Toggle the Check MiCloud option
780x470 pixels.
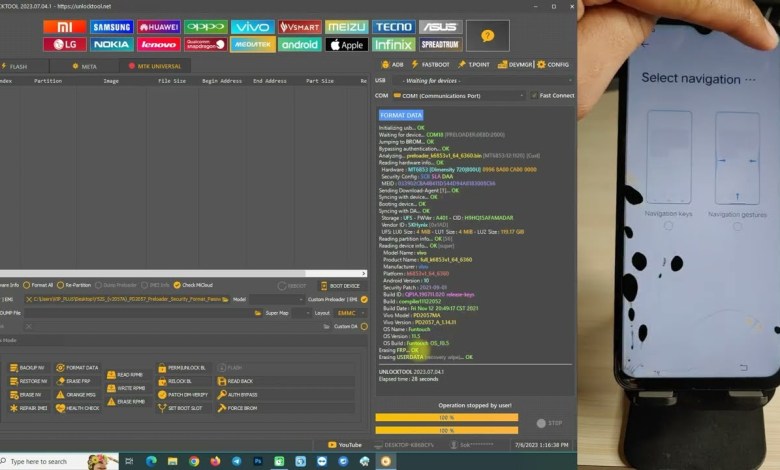click(193, 285)
